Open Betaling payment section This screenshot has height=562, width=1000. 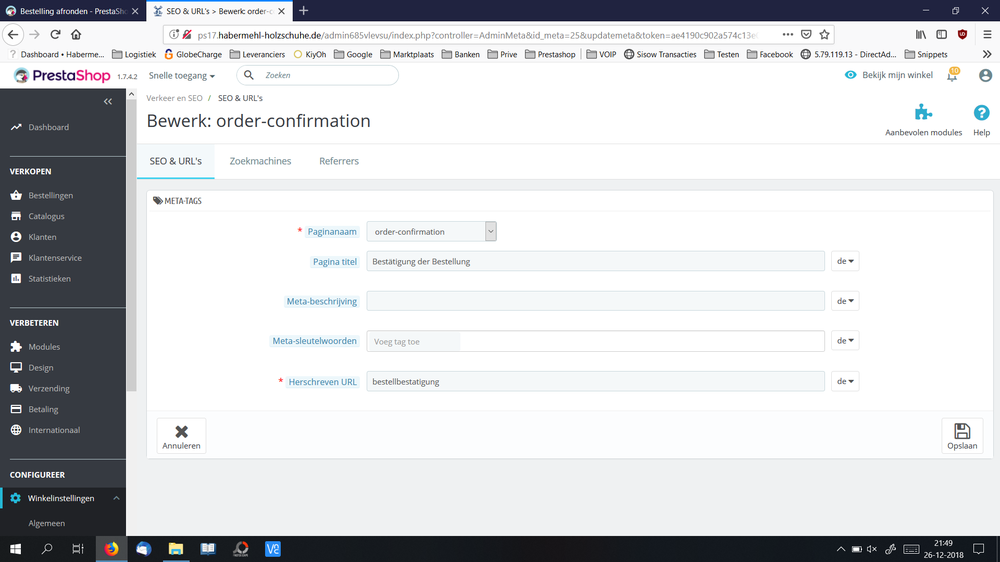click(43, 409)
